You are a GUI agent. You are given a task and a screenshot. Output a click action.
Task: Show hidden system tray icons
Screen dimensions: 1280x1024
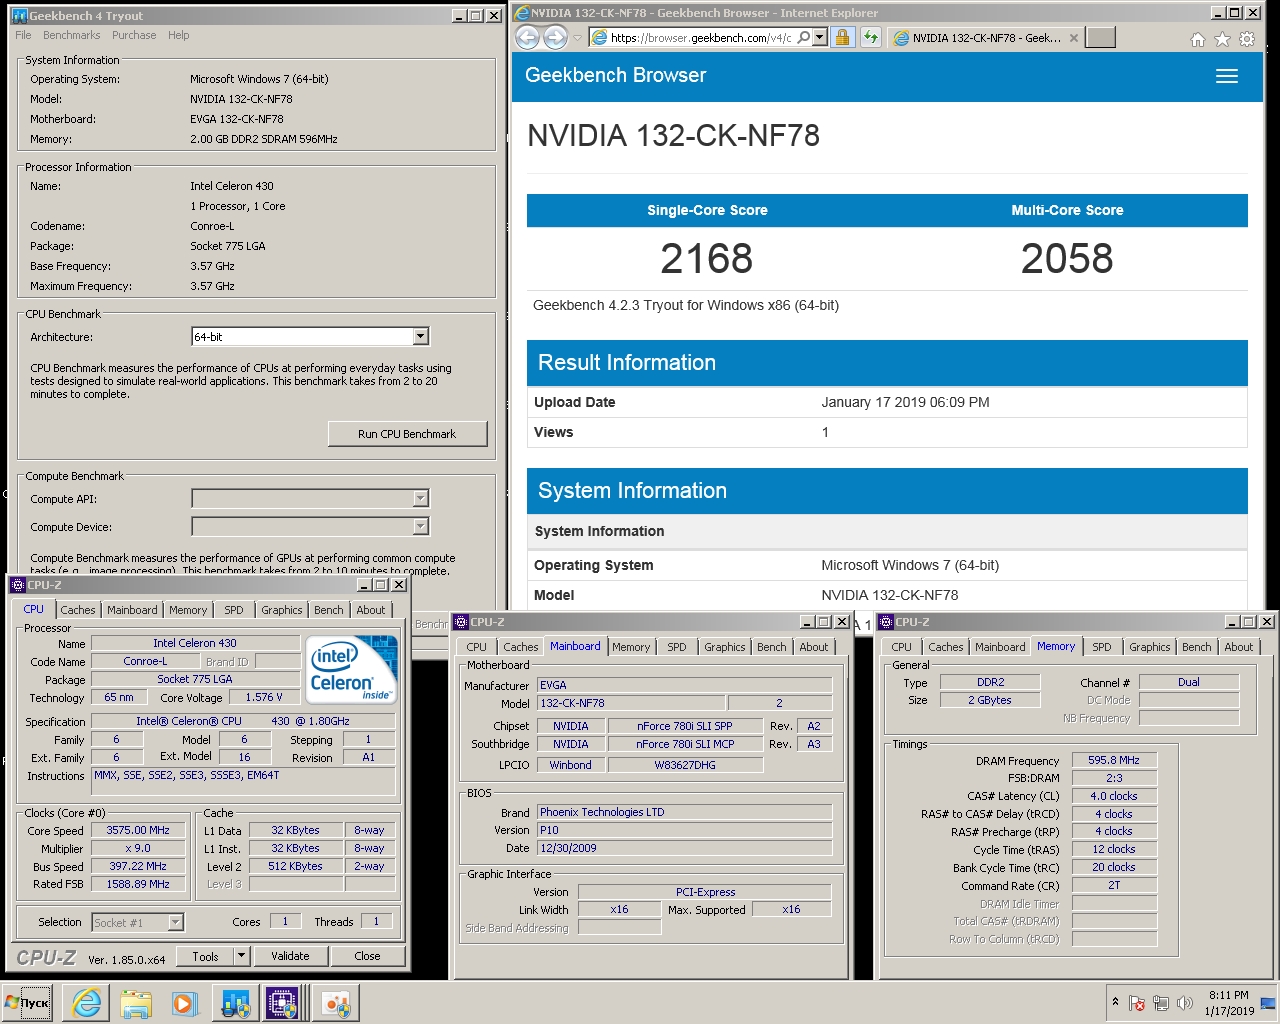[1115, 1002]
